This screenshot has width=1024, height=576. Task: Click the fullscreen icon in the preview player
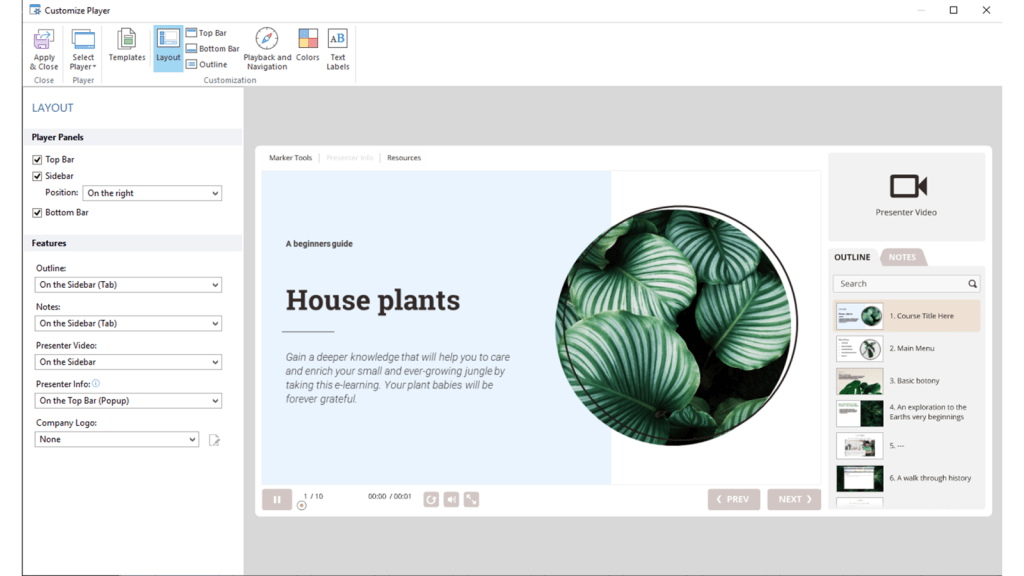pyautogui.click(x=471, y=499)
